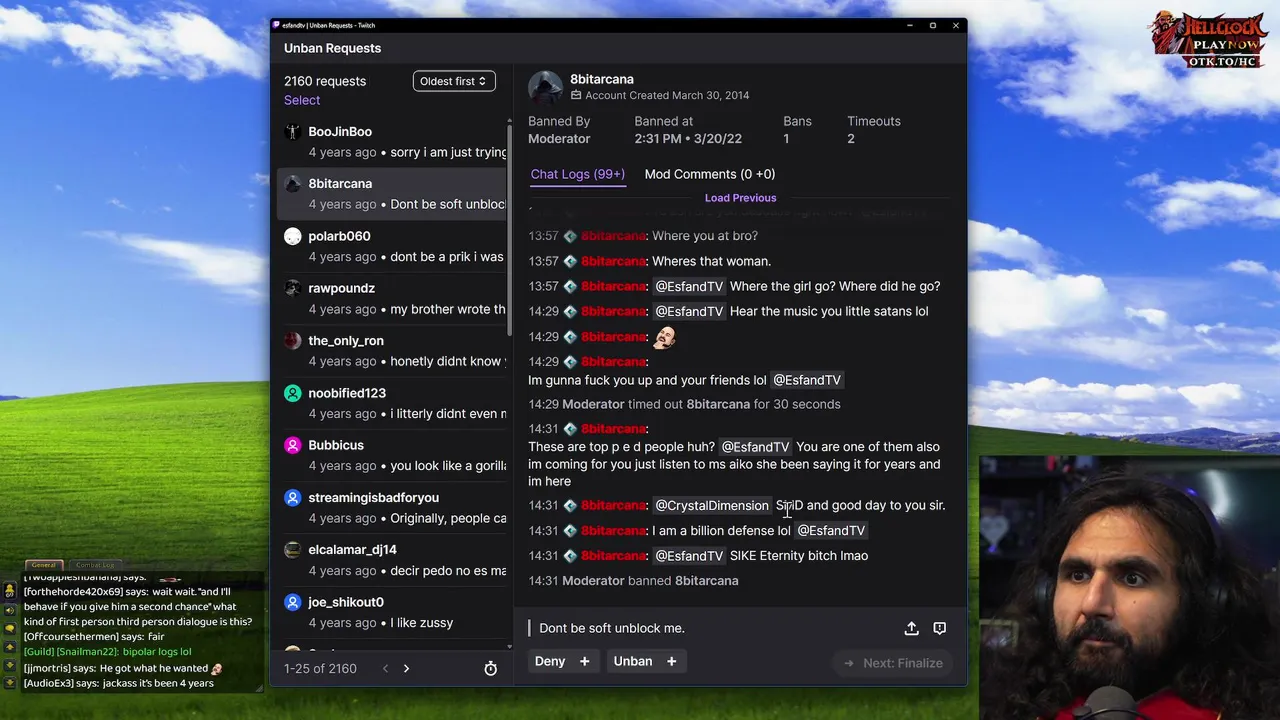
Task: Select the 8bitarcana request row
Action: tap(394, 194)
